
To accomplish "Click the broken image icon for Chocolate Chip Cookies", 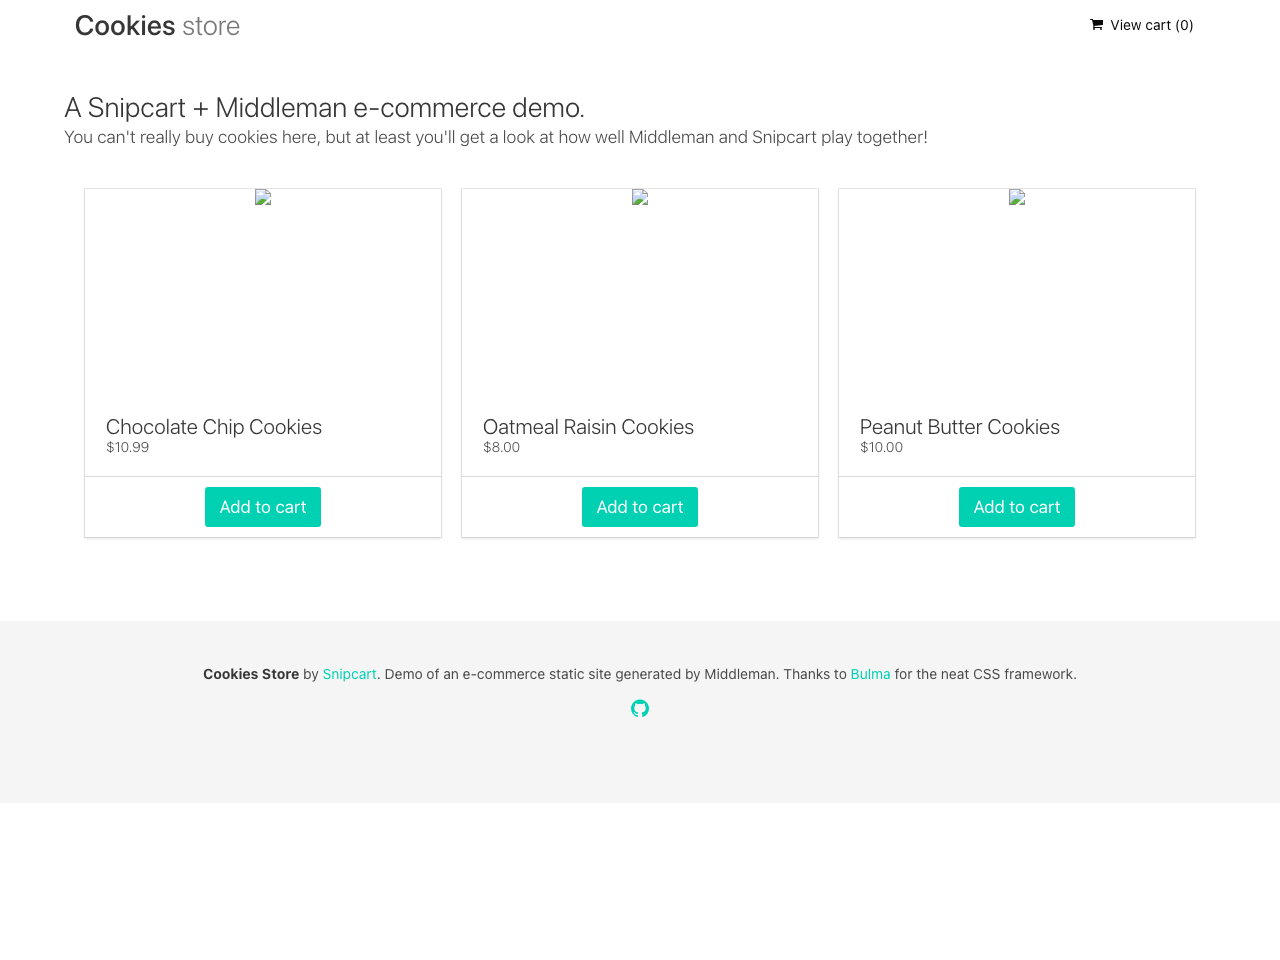I will point(263,196).
